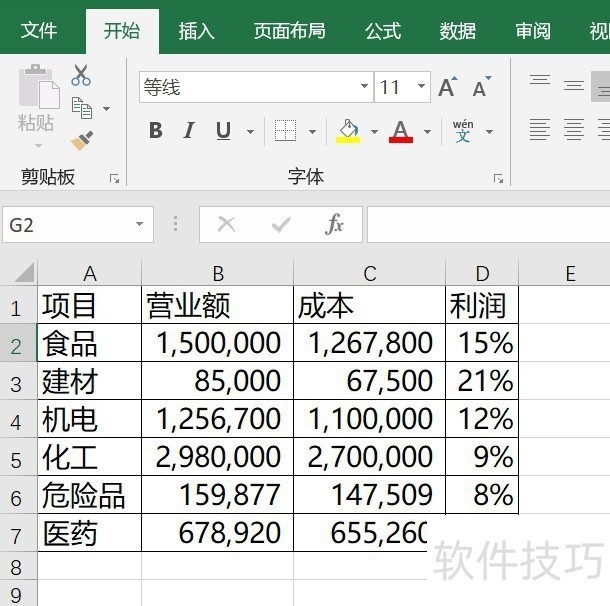The image size is (610, 606).
Task: Click cell containing 159,877
Action: [217, 495]
